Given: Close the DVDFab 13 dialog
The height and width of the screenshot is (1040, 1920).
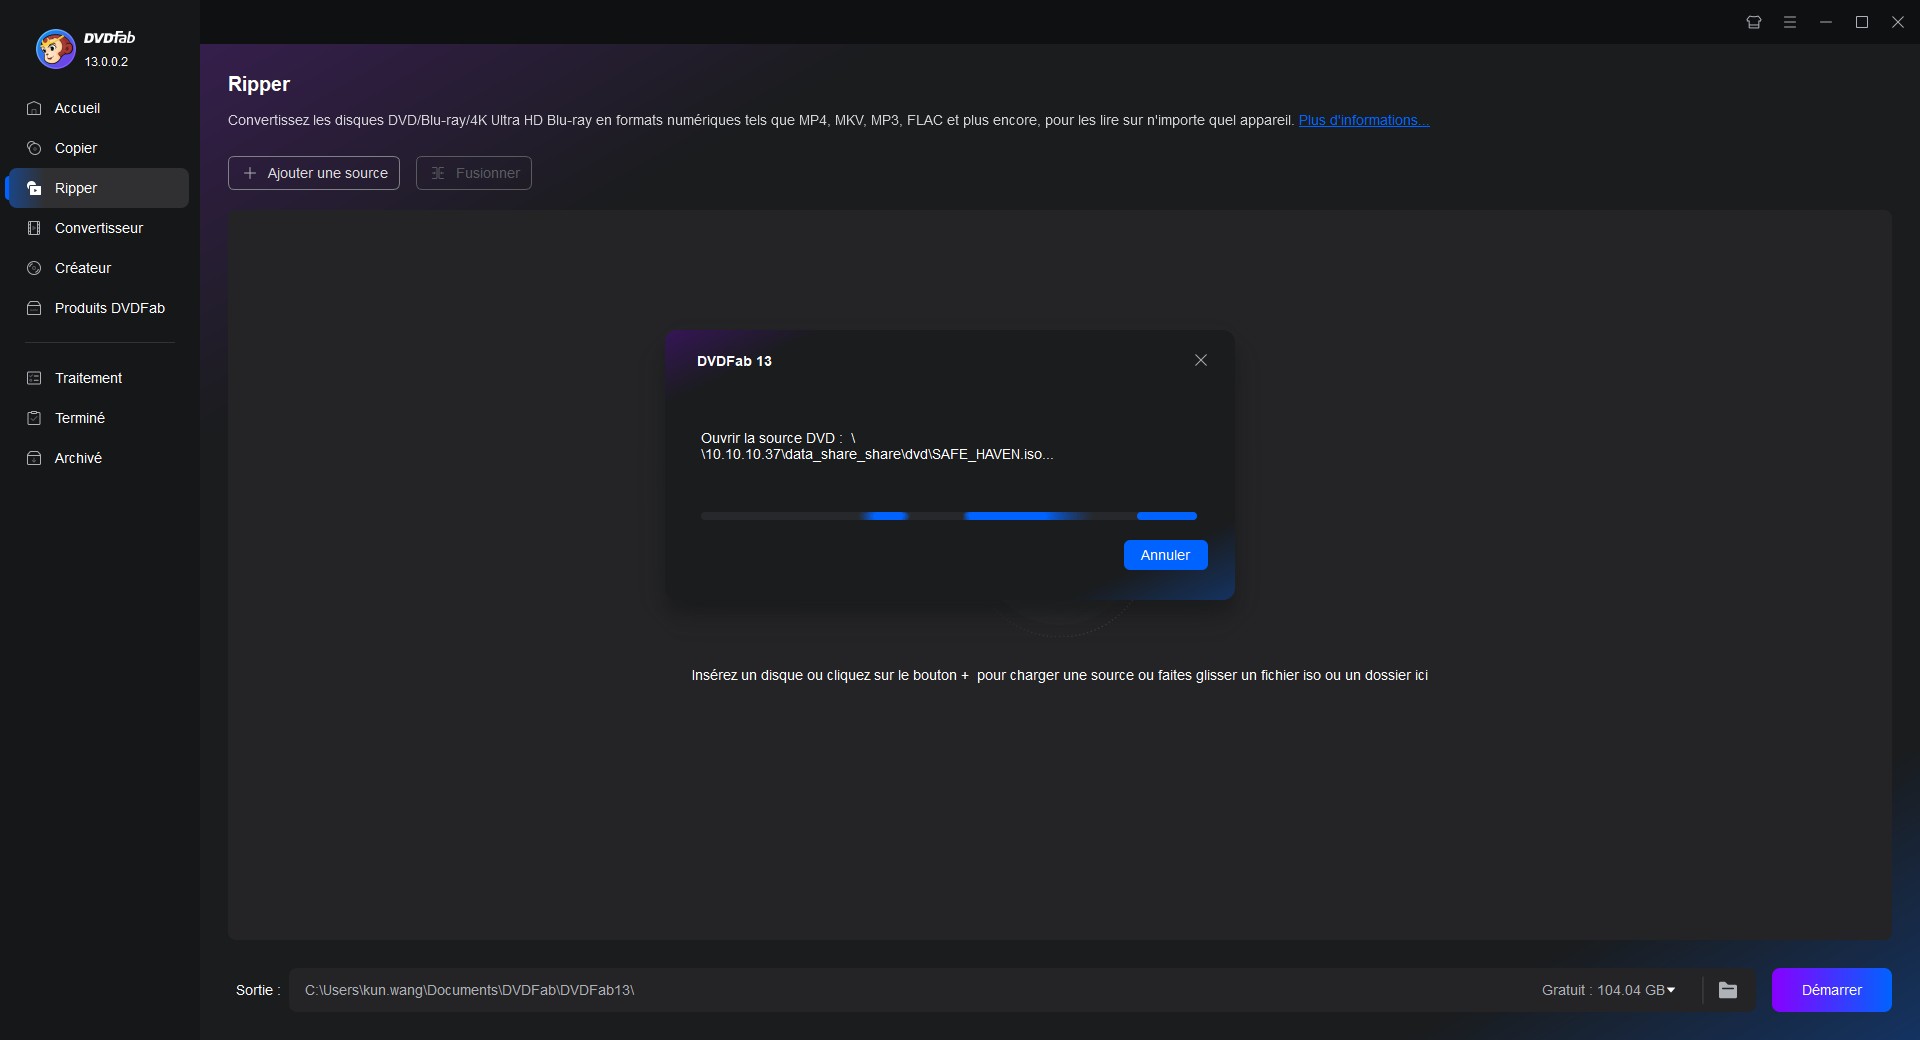Looking at the screenshot, I should click(x=1201, y=360).
